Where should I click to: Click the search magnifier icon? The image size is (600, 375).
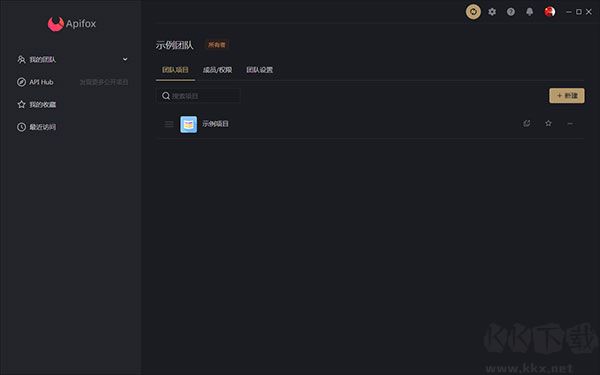click(x=166, y=96)
